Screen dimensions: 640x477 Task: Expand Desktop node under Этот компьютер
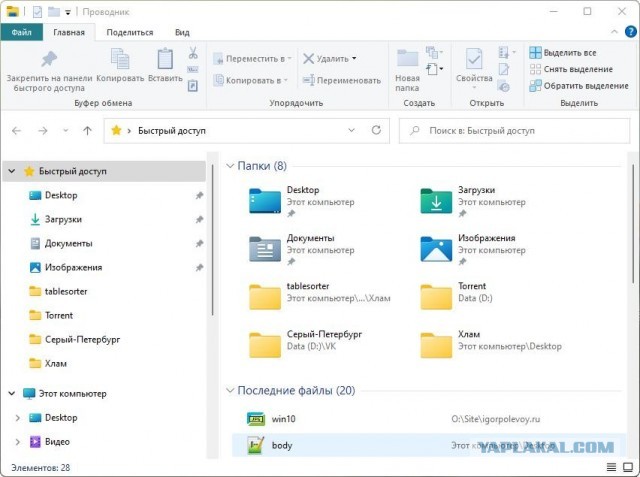[18, 418]
